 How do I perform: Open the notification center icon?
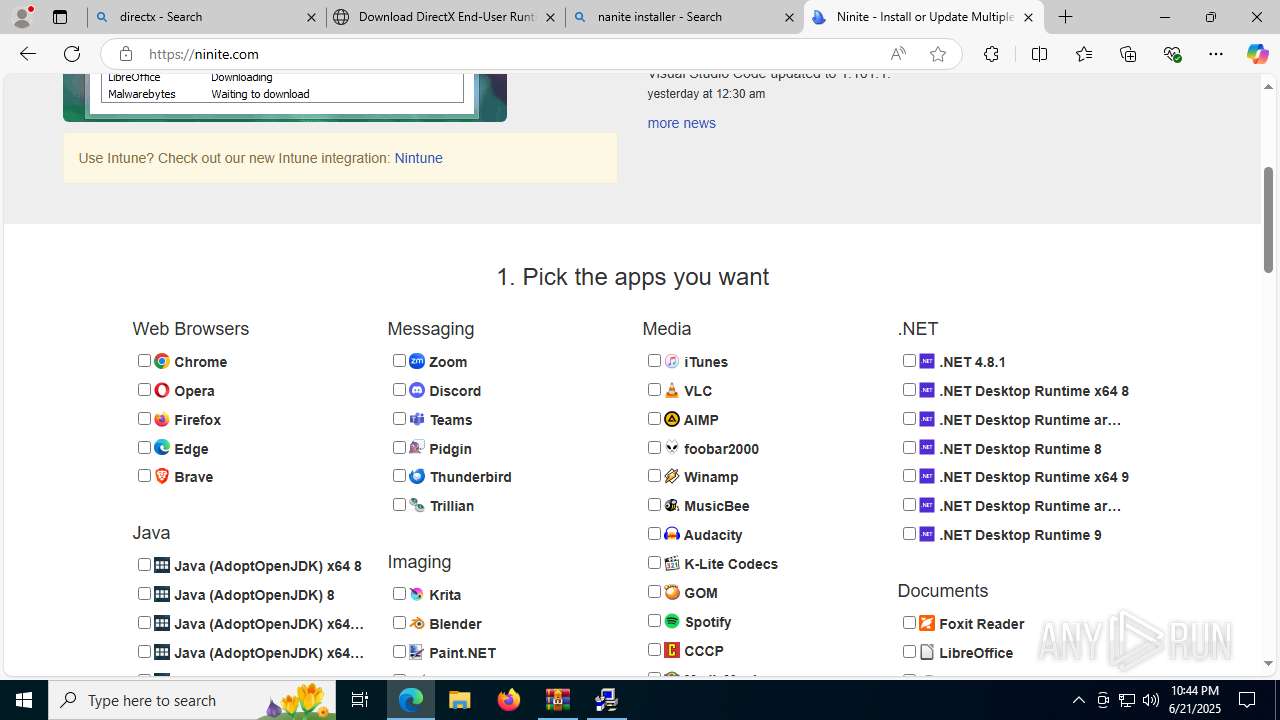1247,700
